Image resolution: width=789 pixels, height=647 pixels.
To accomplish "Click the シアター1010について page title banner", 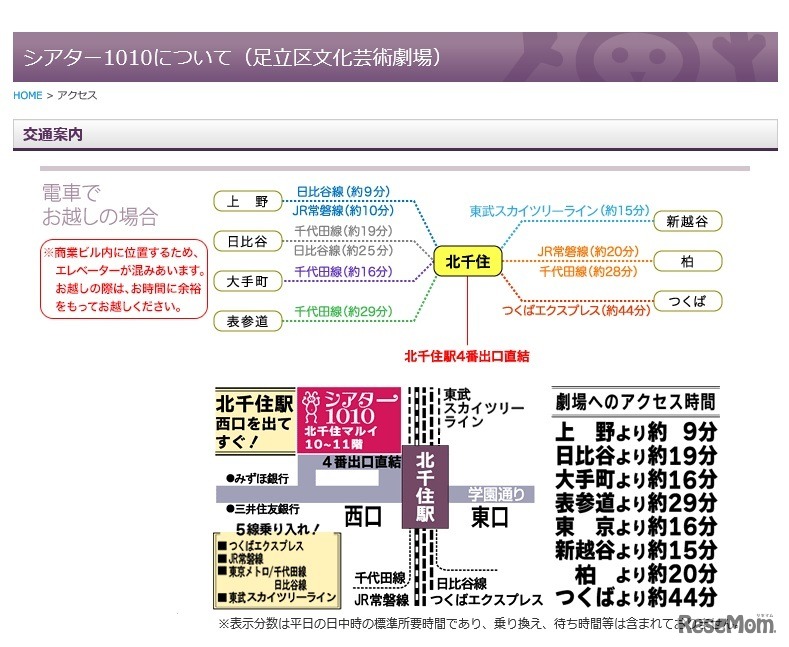I will click(x=395, y=57).
